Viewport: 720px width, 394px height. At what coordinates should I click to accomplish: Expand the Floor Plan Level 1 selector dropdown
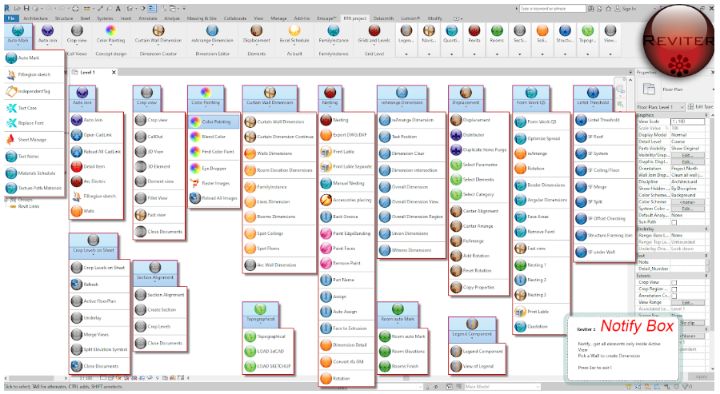pos(660,107)
